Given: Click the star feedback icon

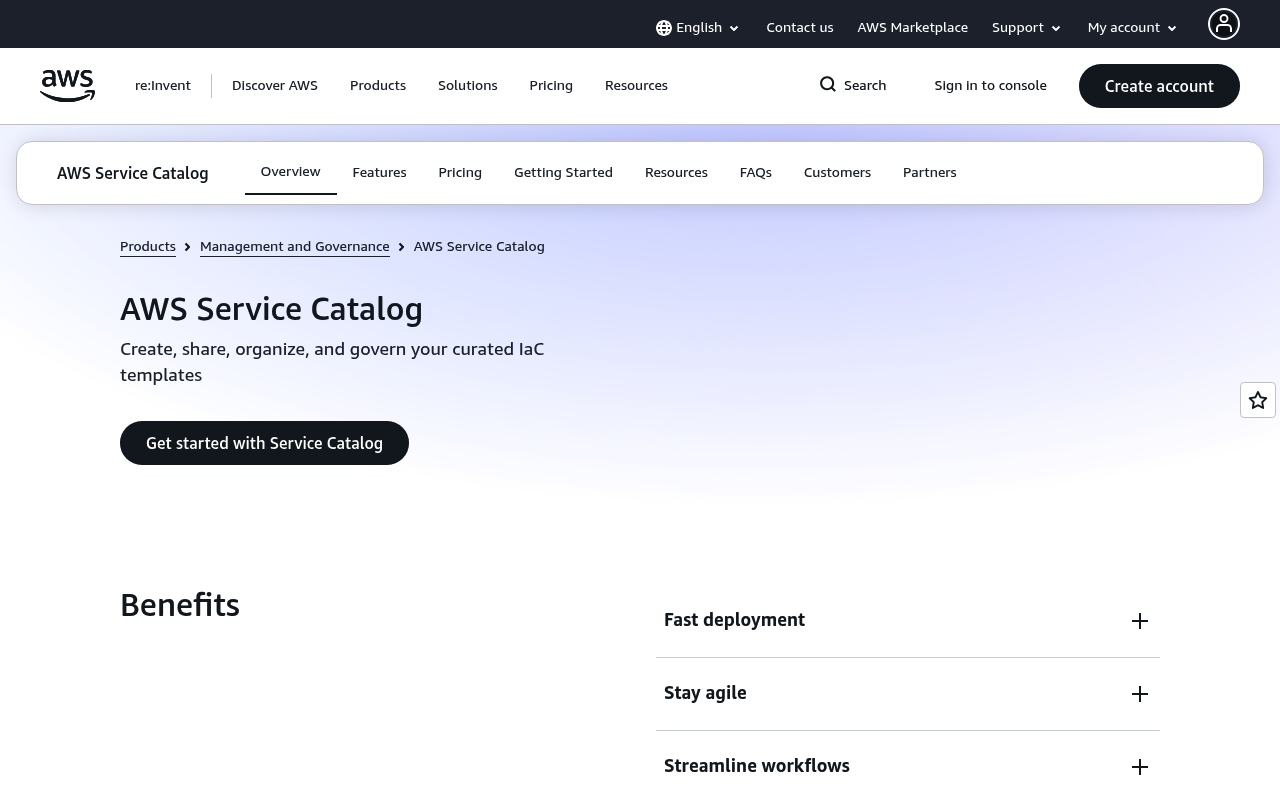Looking at the screenshot, I should [x=1258, y=400].
